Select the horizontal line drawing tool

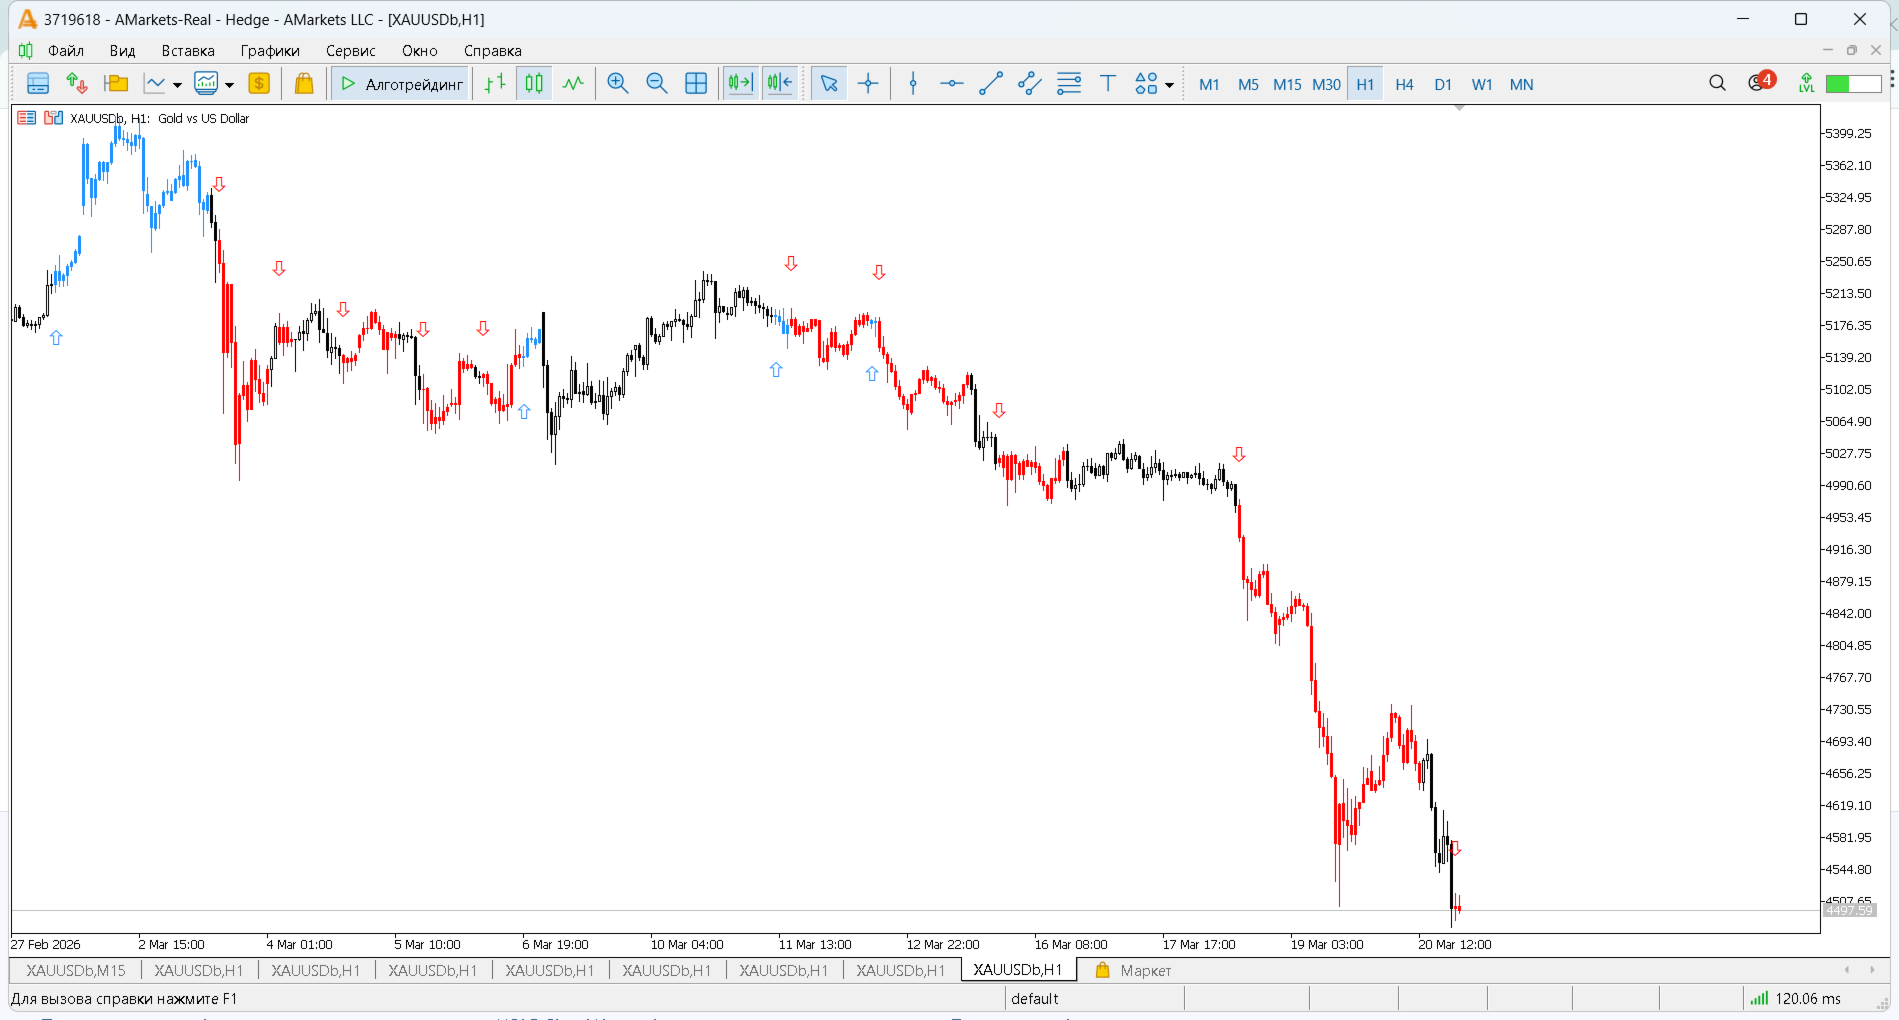coord(952,84)
